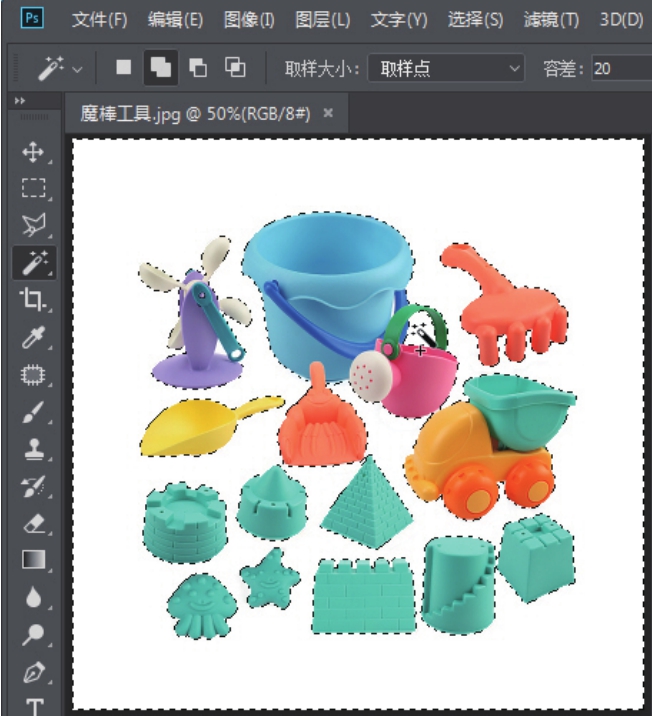The image size is (652, 716).
Task: Choose New Selection mode
Action: (123, 68)
